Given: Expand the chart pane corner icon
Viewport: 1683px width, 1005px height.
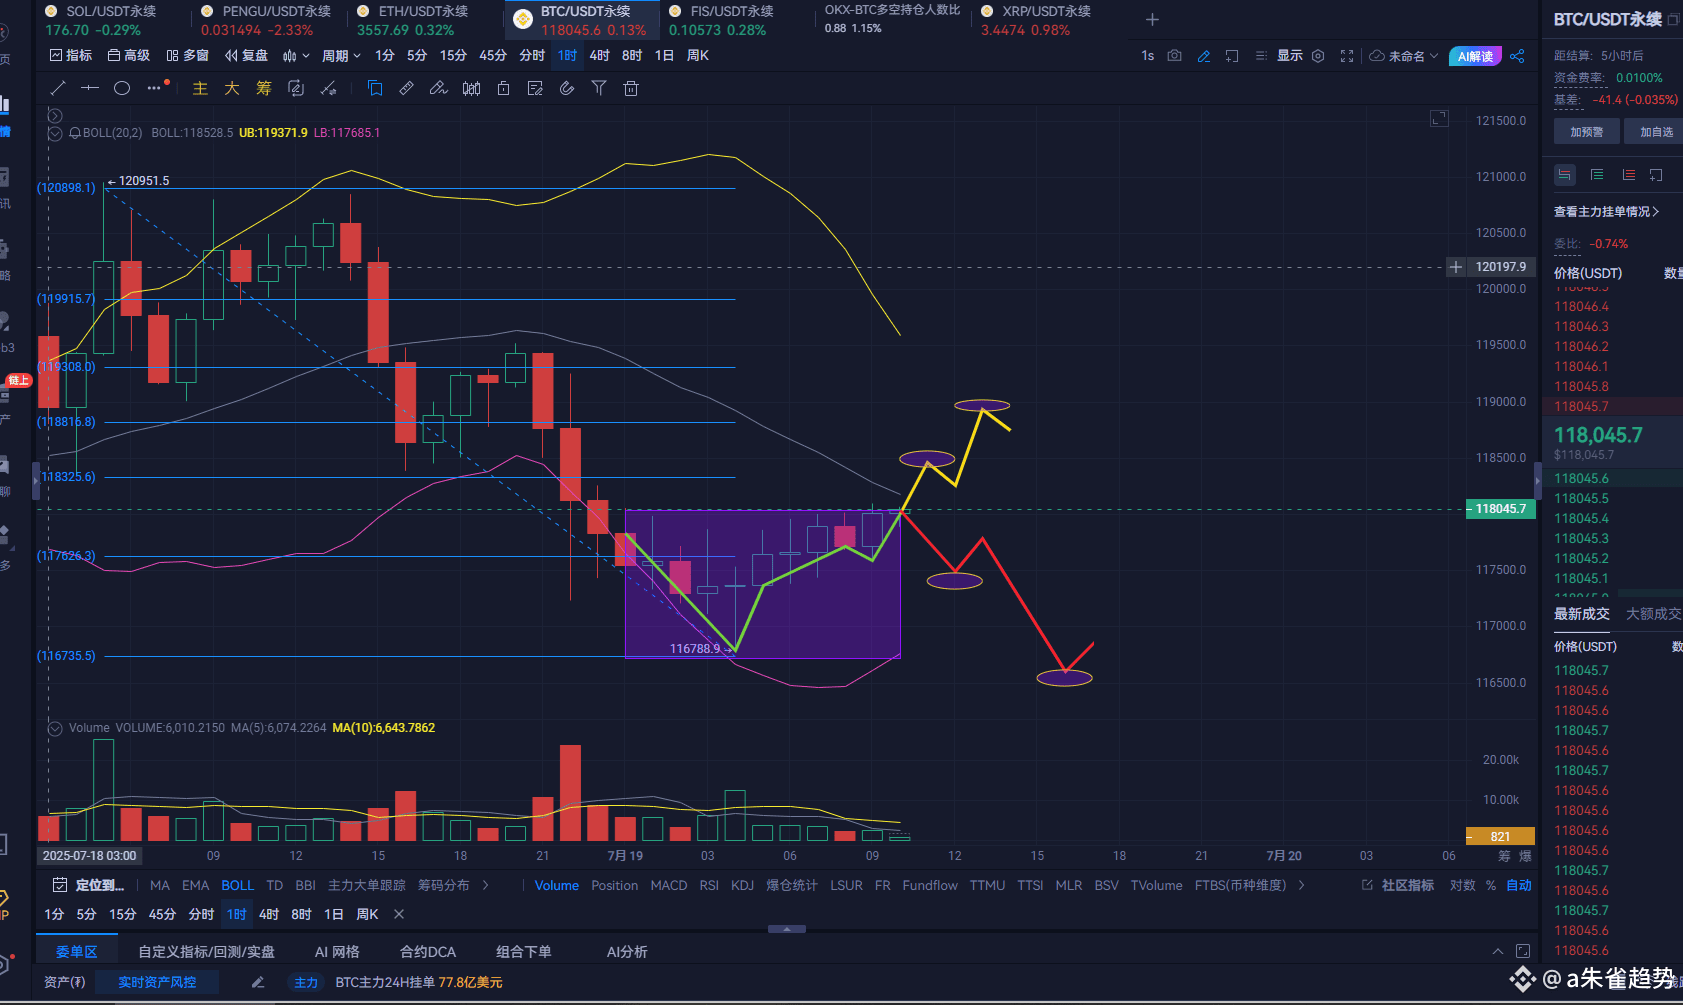Looking at the screenshot, I should click(x=1439, y=118).
